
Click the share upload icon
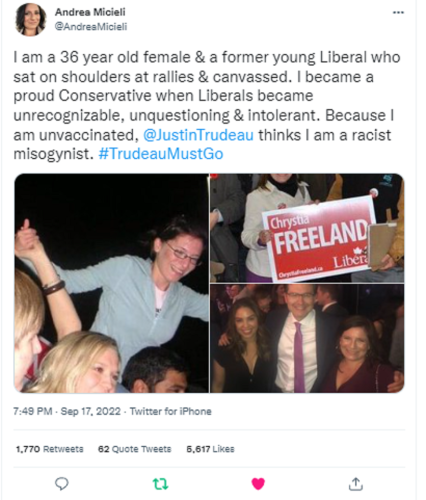356,484
